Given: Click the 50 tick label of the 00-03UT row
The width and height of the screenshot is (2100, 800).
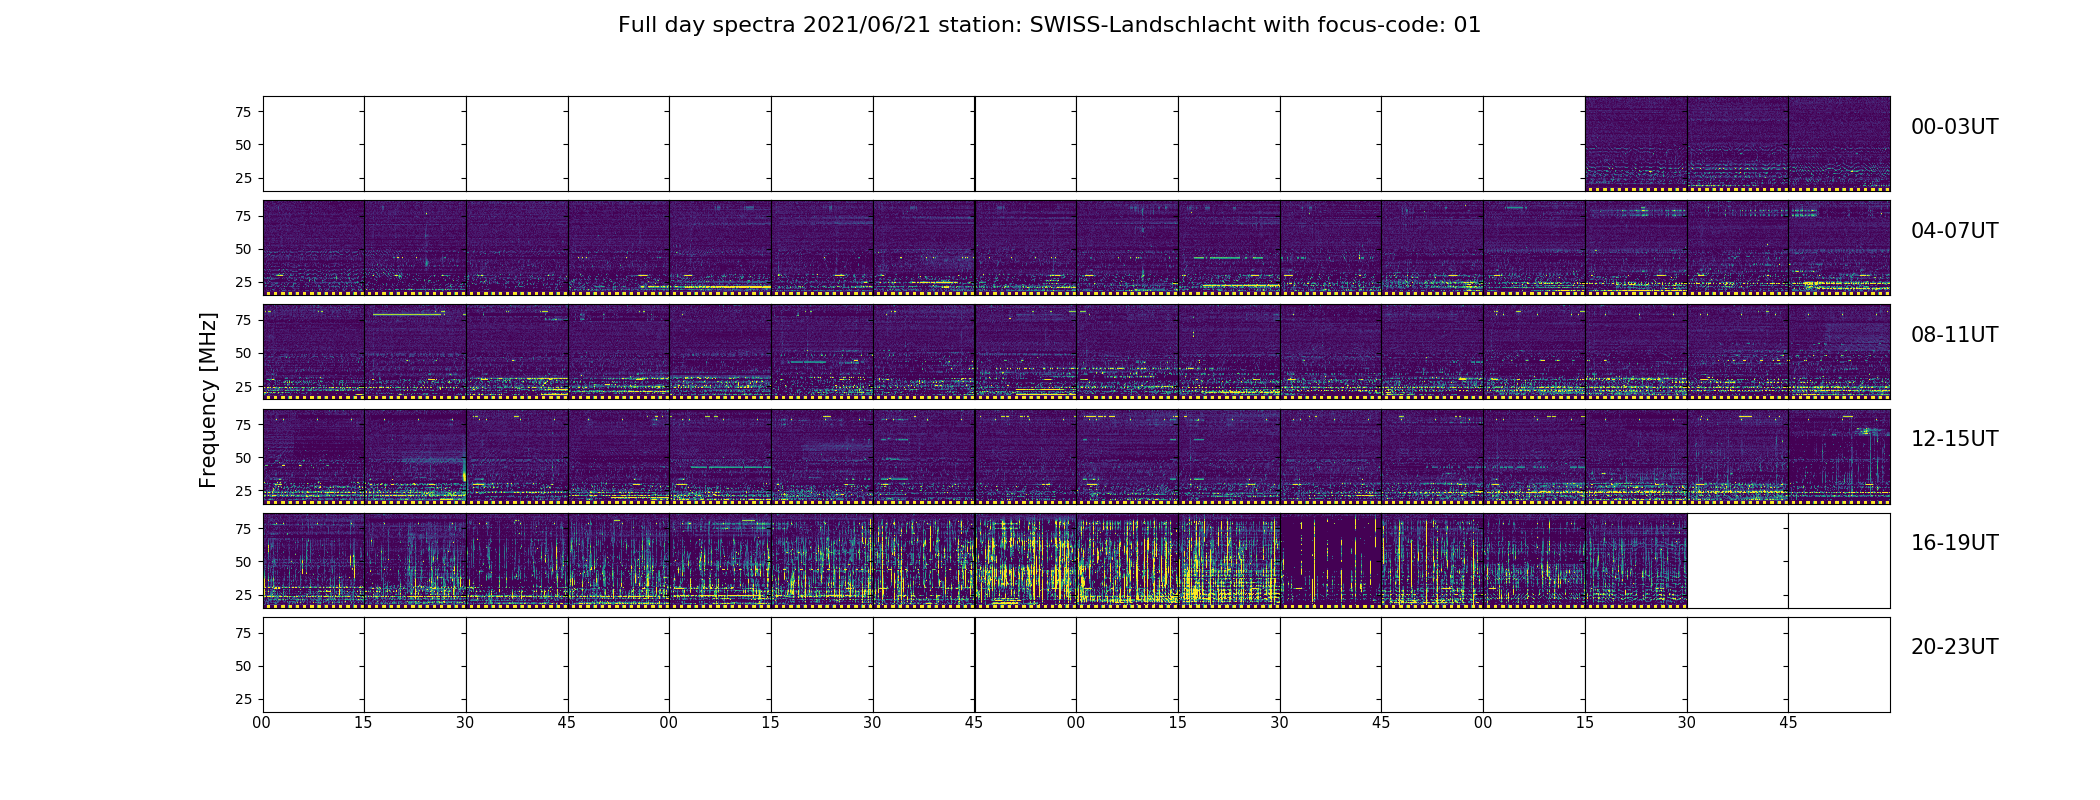Looking at the screenshot, I should pyautogui.click(x=243, y=145).
